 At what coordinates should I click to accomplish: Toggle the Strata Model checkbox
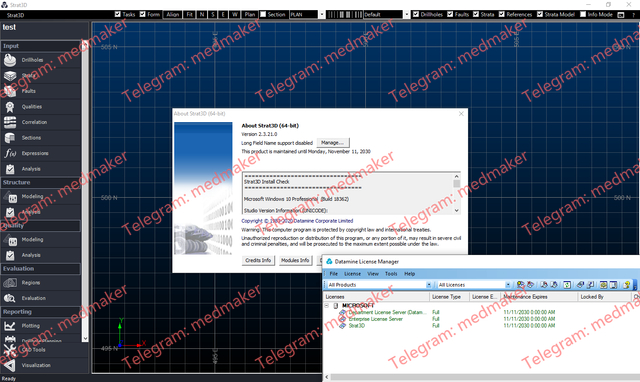540,14
